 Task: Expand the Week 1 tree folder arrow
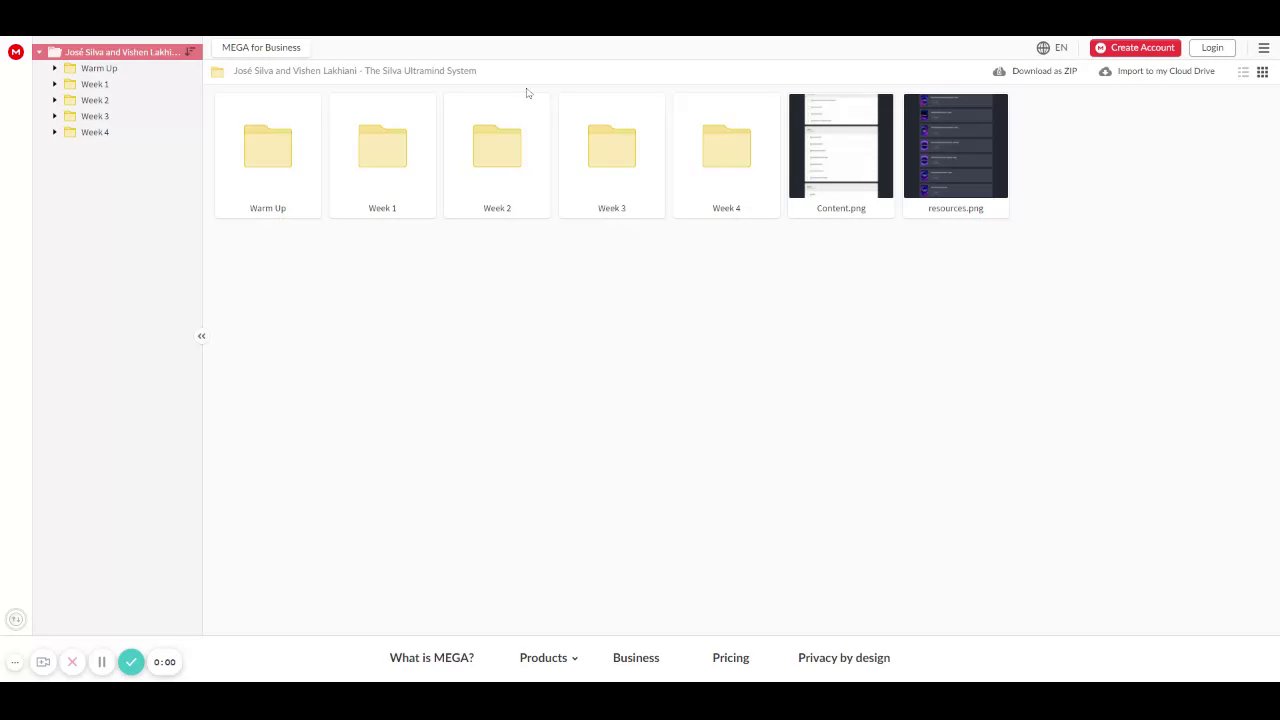click(55, 84)
